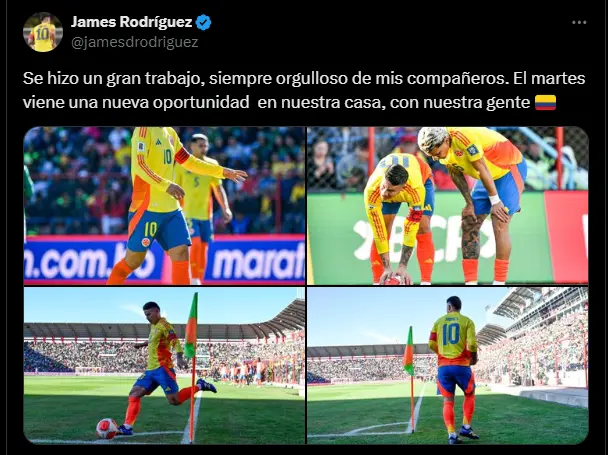Open photo of two players bending over ball
Image resolution: width=608 pixels, height=455 pixels.
click(448, 206)
